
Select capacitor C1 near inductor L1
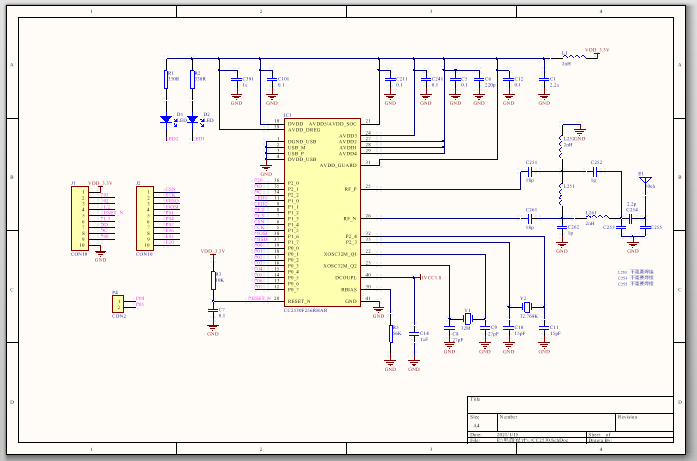(x=544, y=80)
